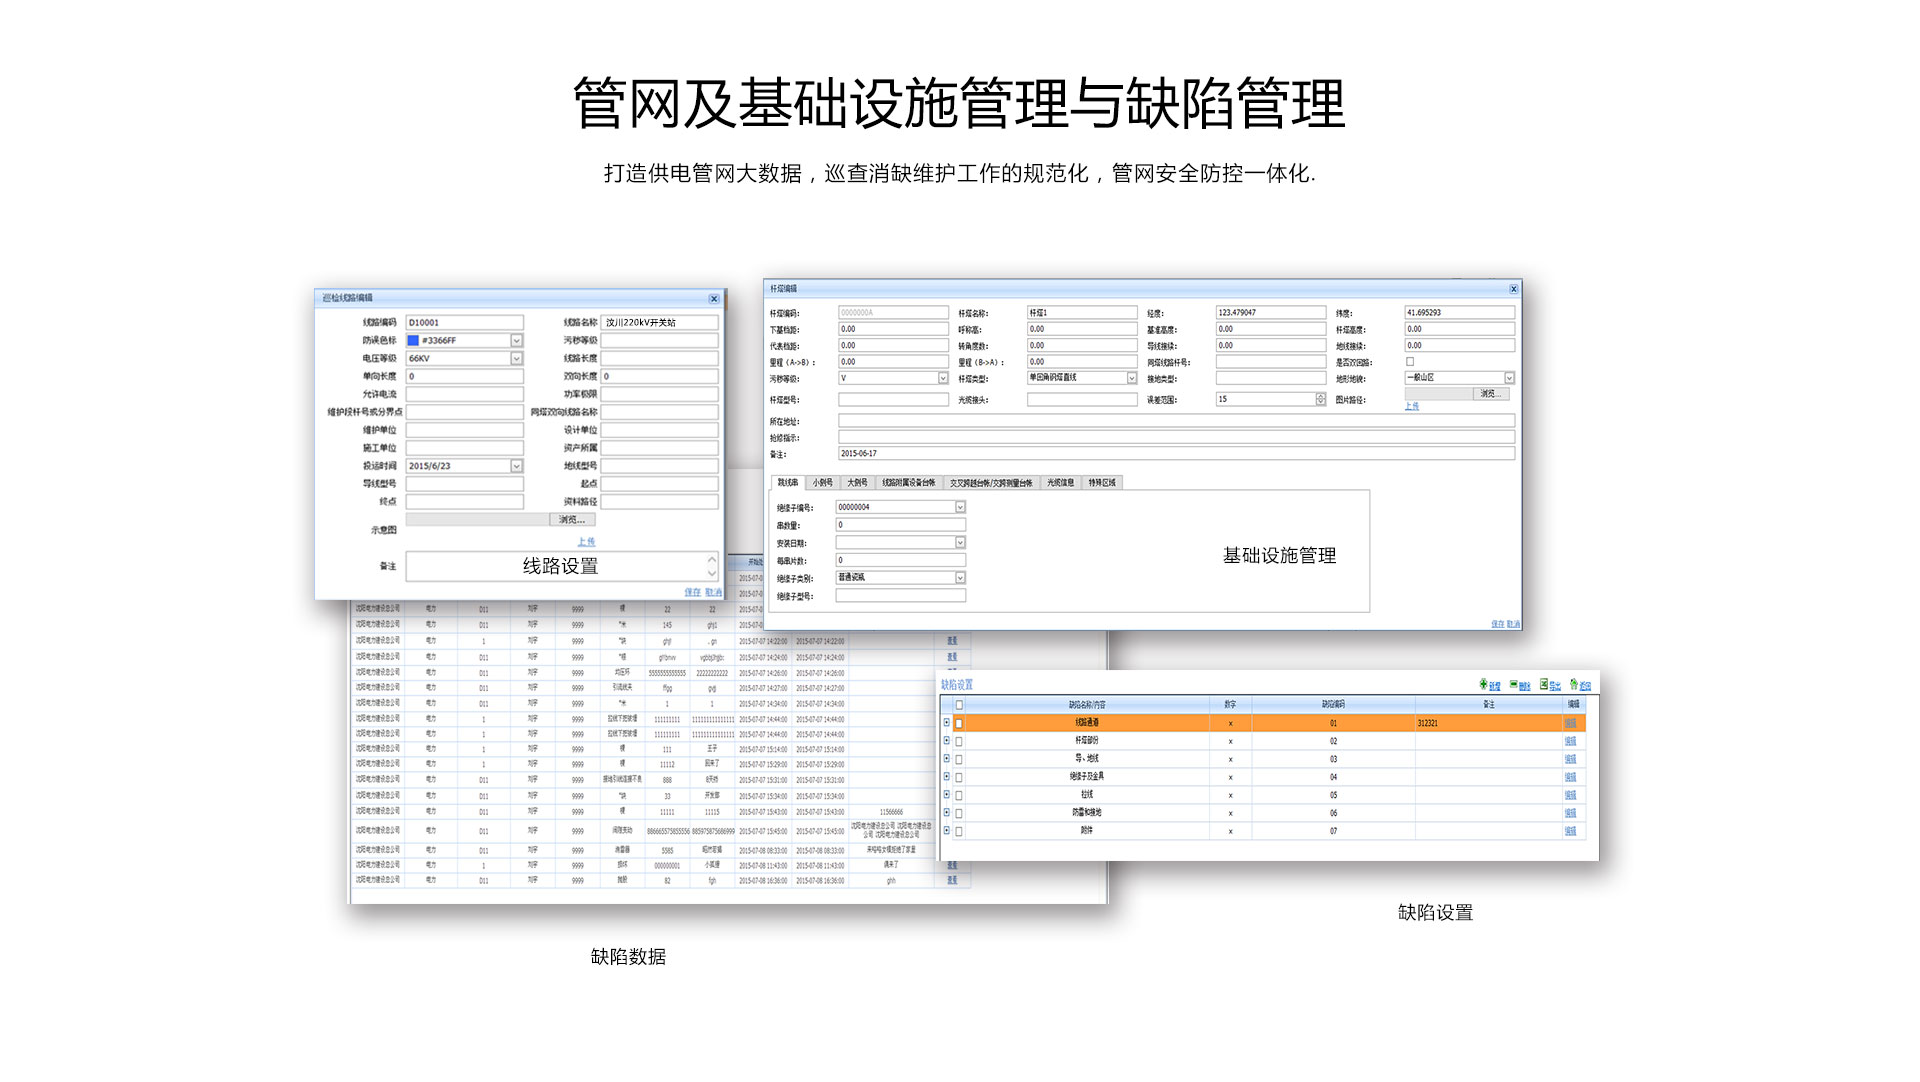
Task: Open the 电压等级 66KV dropdown
Action: pos(517,358)
